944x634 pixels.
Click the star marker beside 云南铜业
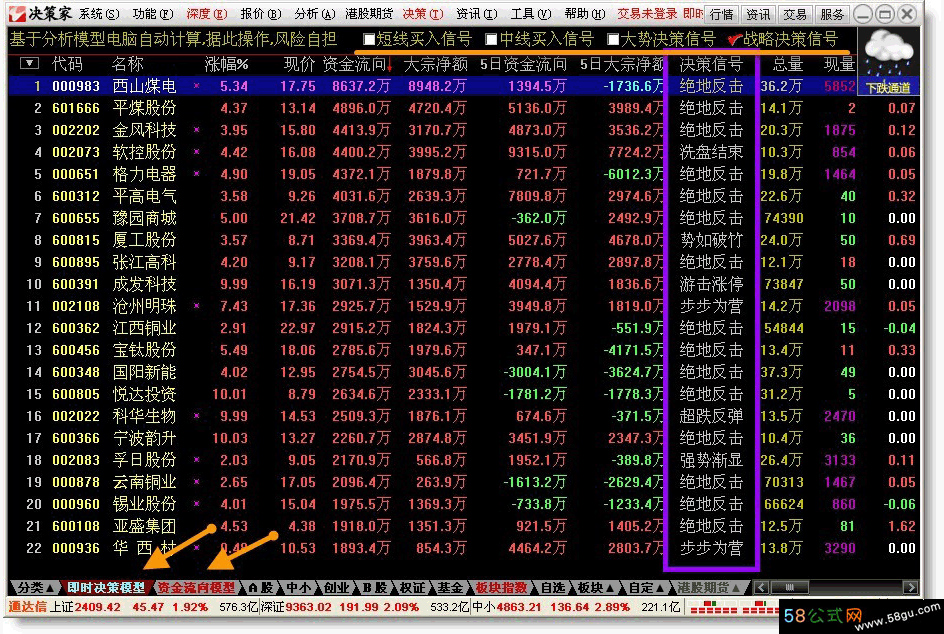point(196,482)
